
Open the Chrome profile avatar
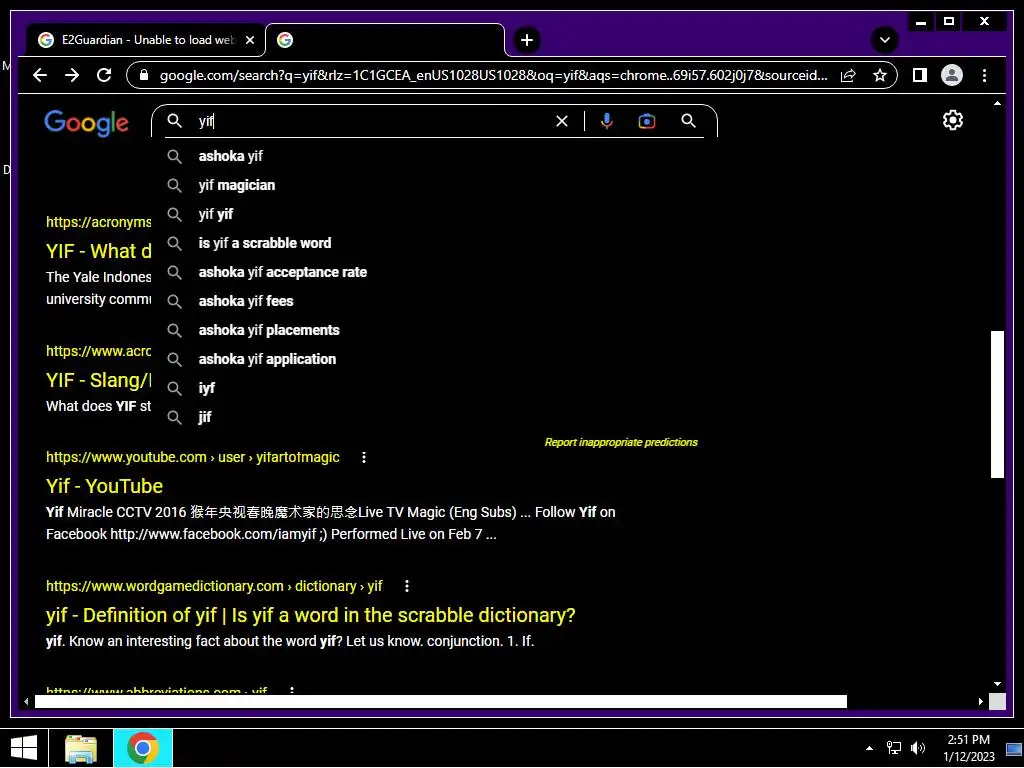pos(952,75)
